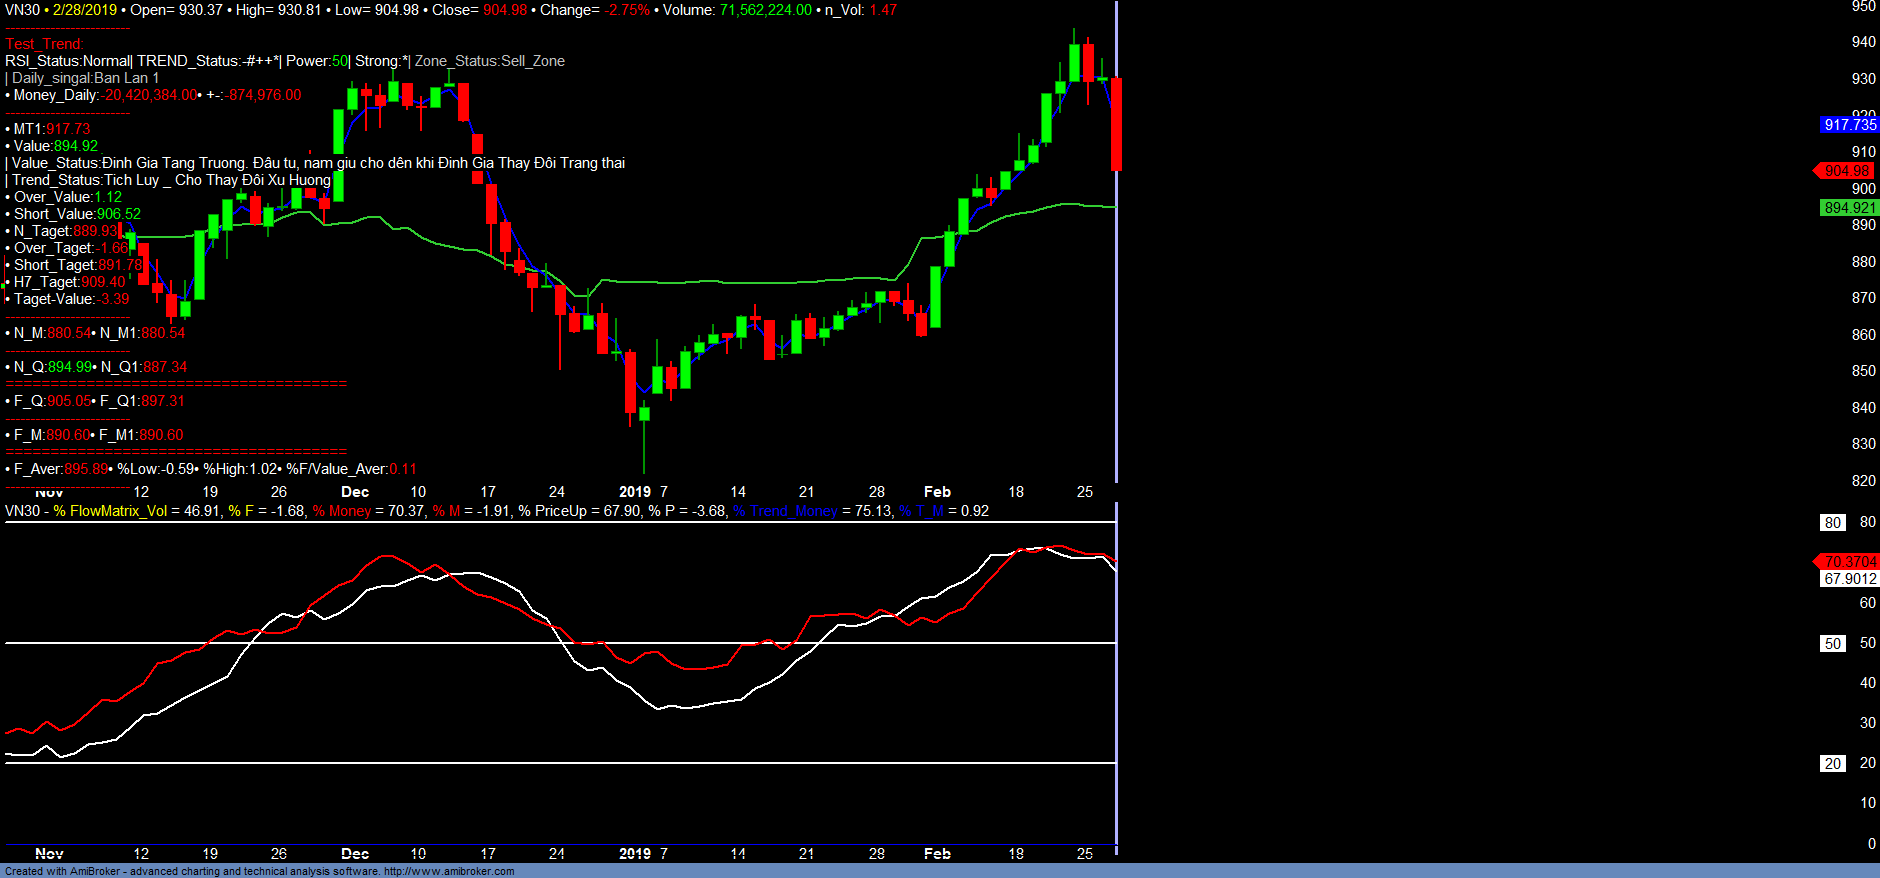Click the F_Aver:895.89 readout

(x=60, y=469)
